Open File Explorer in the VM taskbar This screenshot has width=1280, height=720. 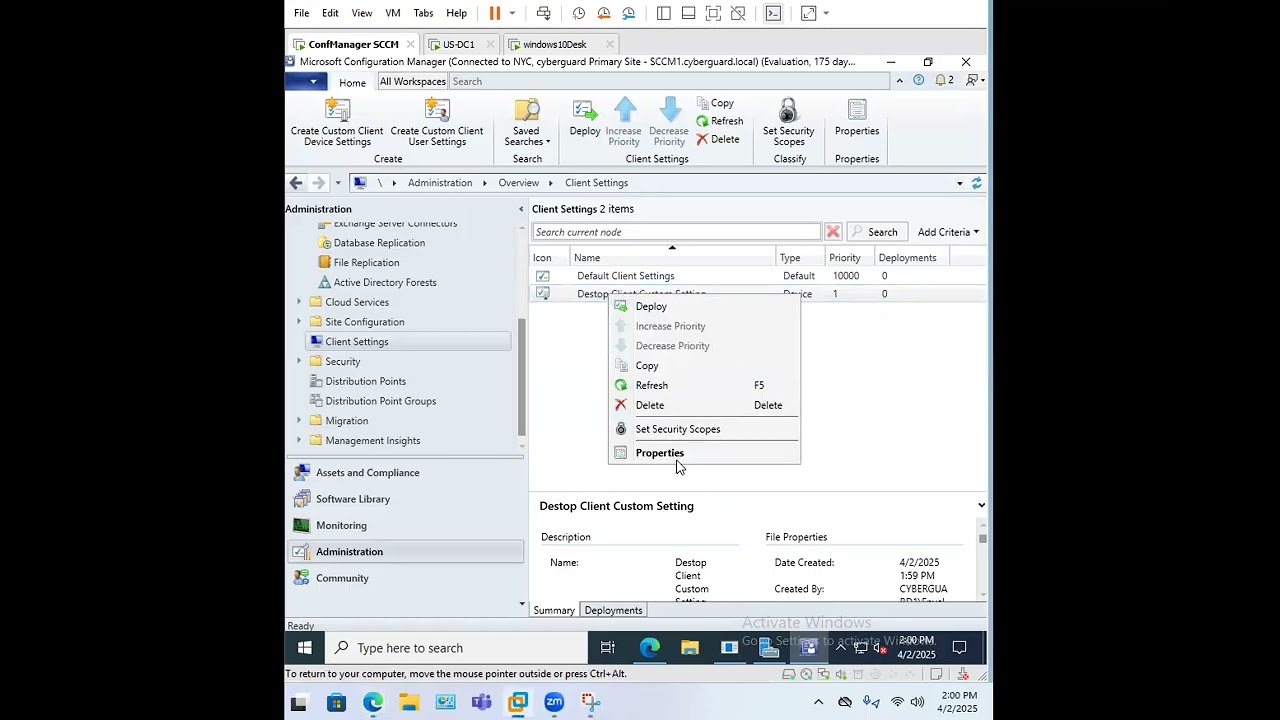[x=690, y=648]
